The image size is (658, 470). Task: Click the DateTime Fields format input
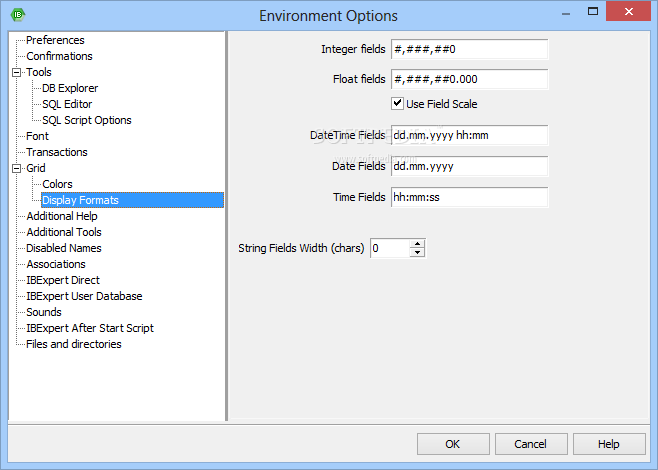(470, 135)
